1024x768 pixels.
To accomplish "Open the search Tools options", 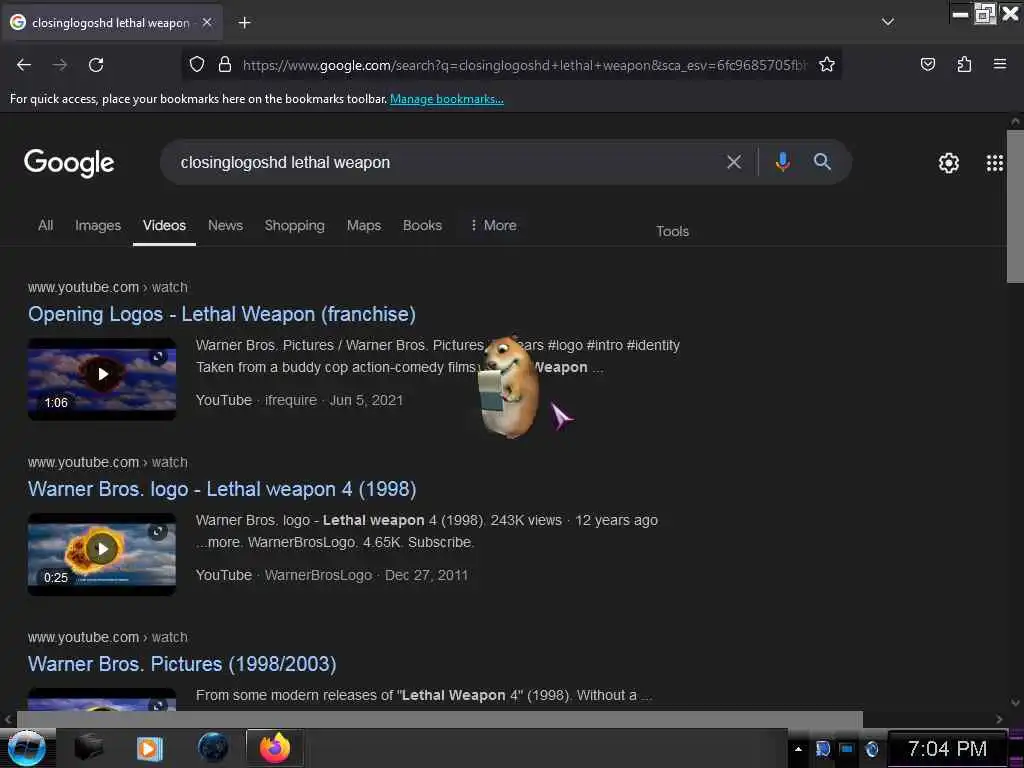I will [673, 231].
